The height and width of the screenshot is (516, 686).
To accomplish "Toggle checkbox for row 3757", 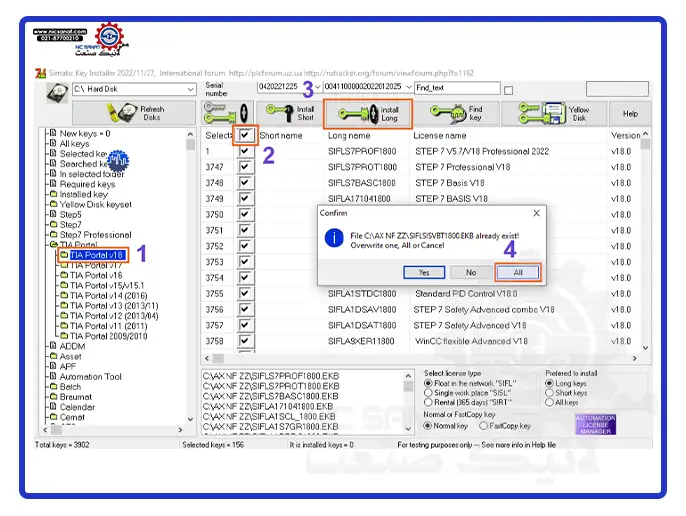I will point(245,325).
